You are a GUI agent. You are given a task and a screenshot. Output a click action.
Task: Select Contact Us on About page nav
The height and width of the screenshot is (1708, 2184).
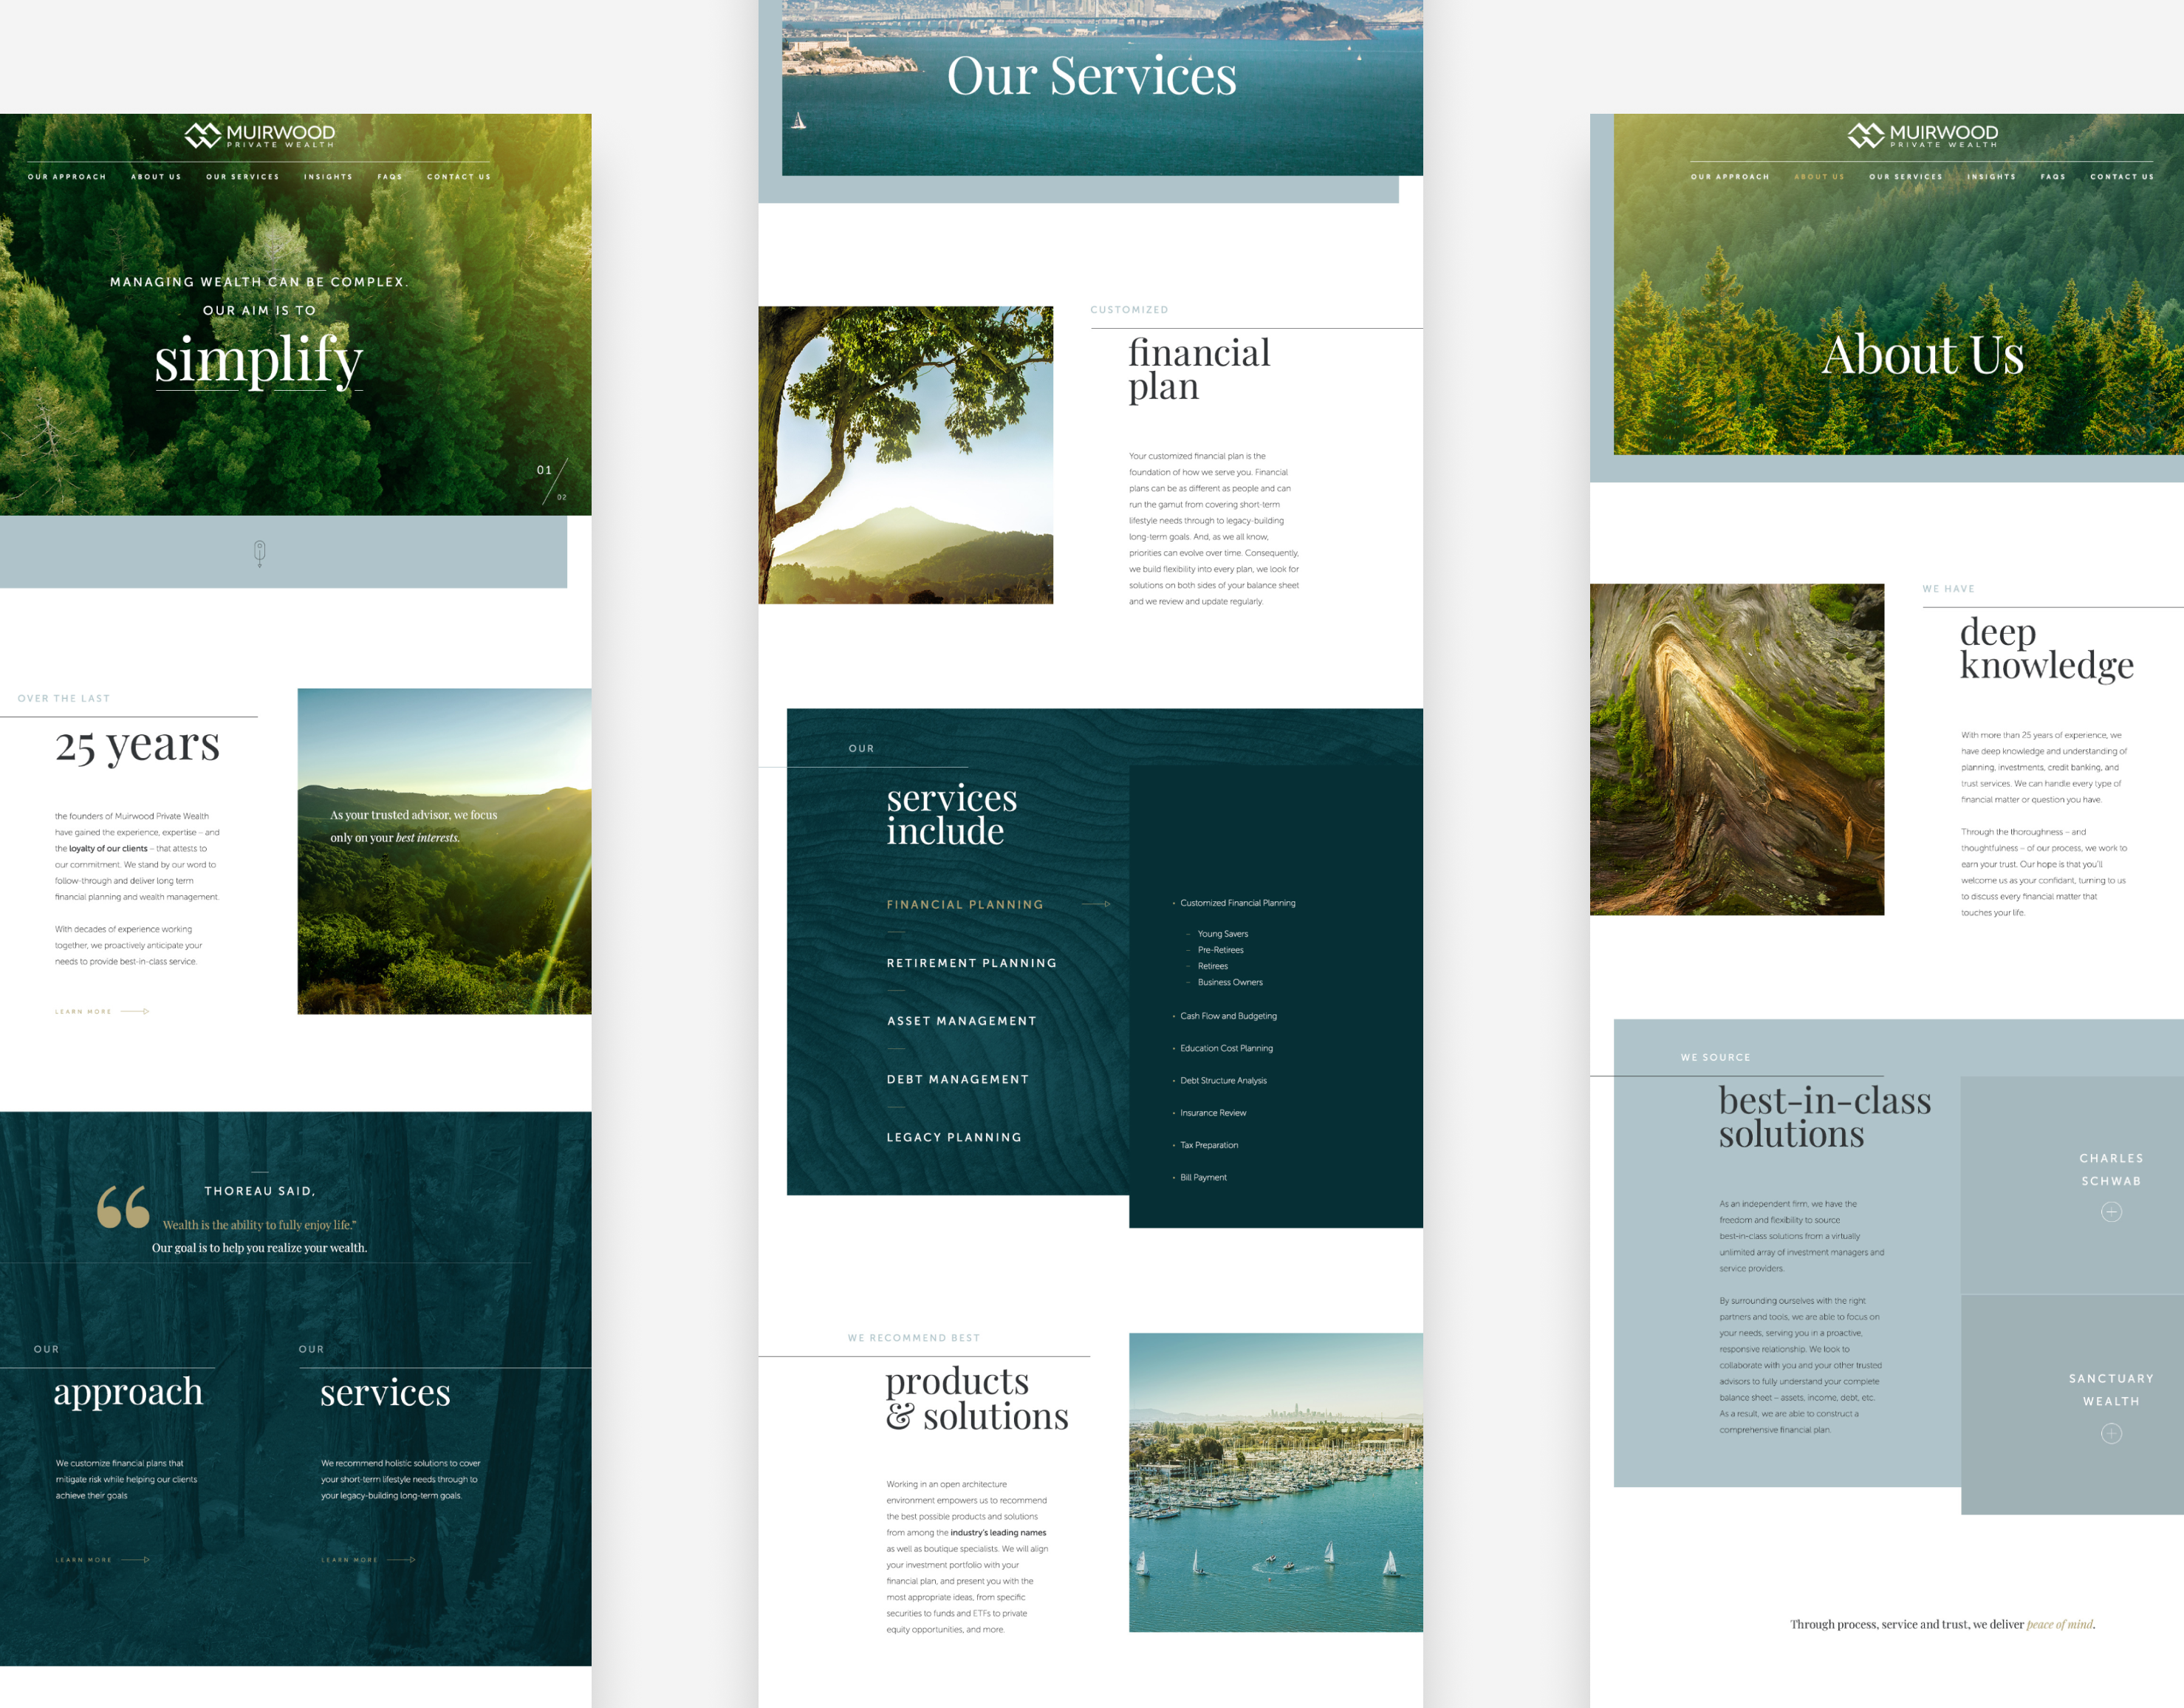pyautogui.click(x=2121, y=177)
